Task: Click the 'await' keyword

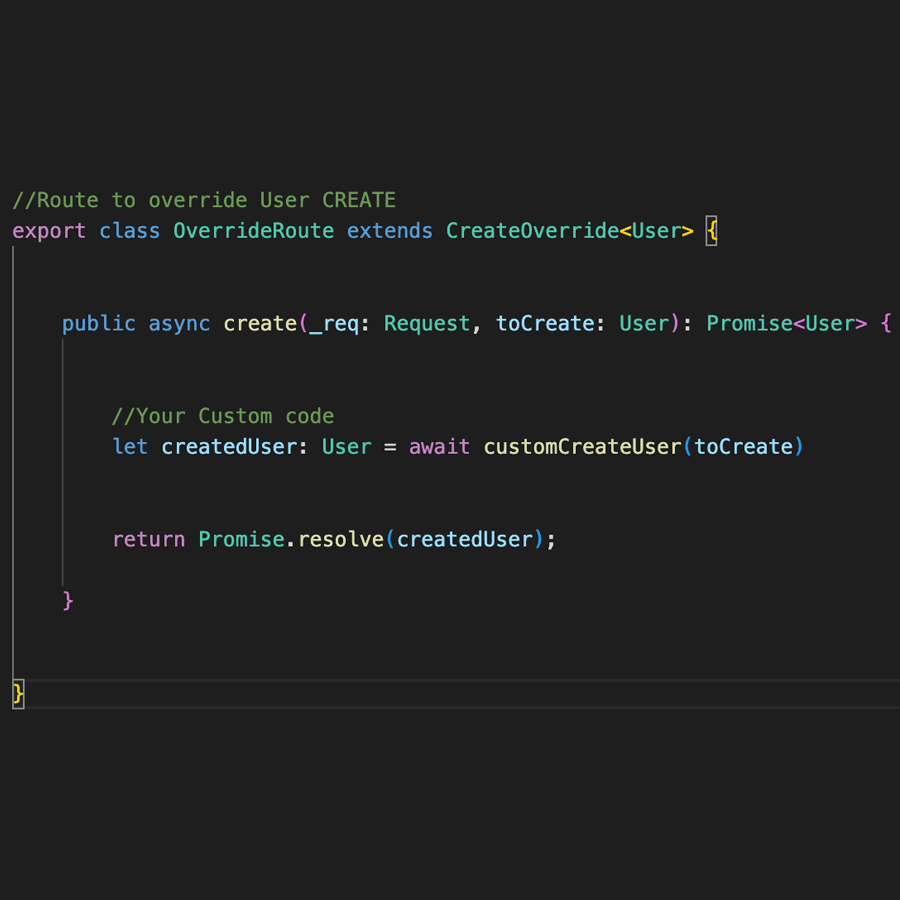Action: 439,447
